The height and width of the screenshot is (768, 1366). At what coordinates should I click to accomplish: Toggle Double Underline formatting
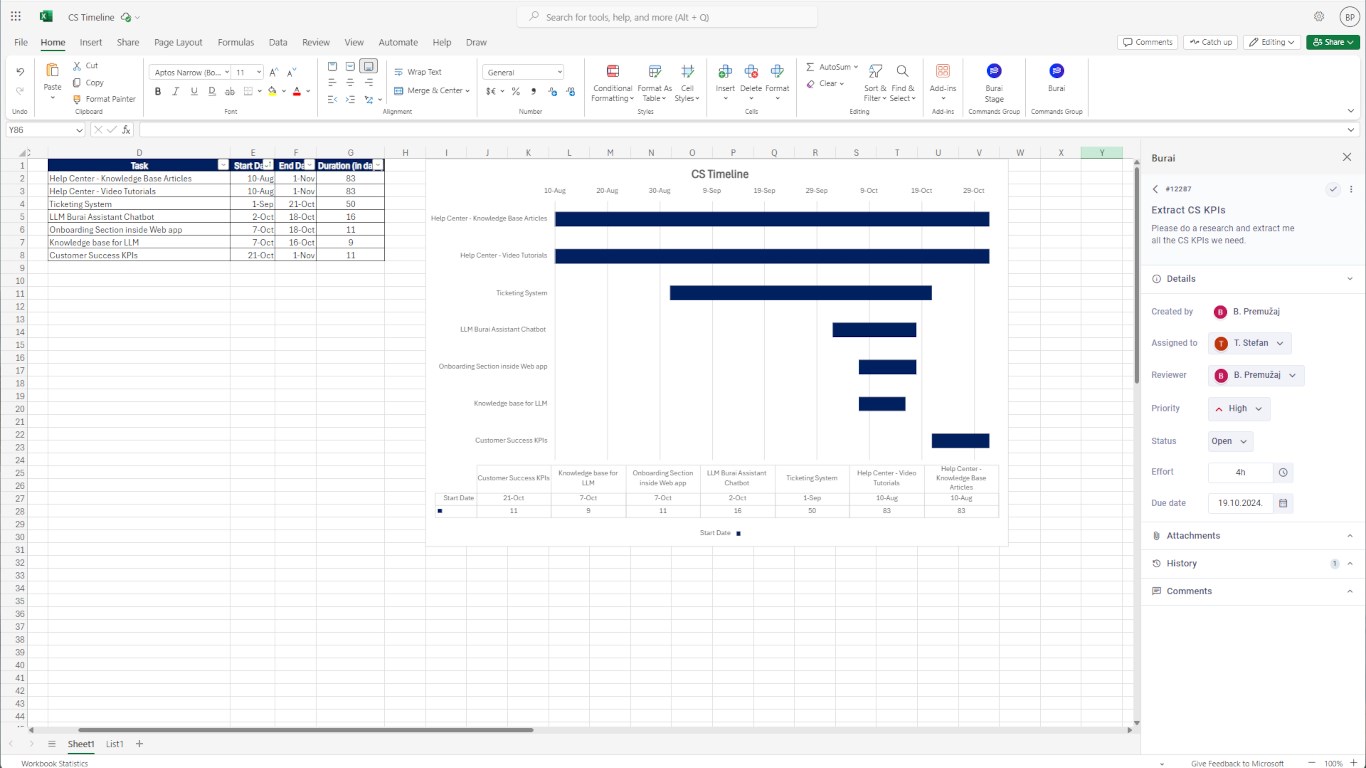(x=212, y=91)
